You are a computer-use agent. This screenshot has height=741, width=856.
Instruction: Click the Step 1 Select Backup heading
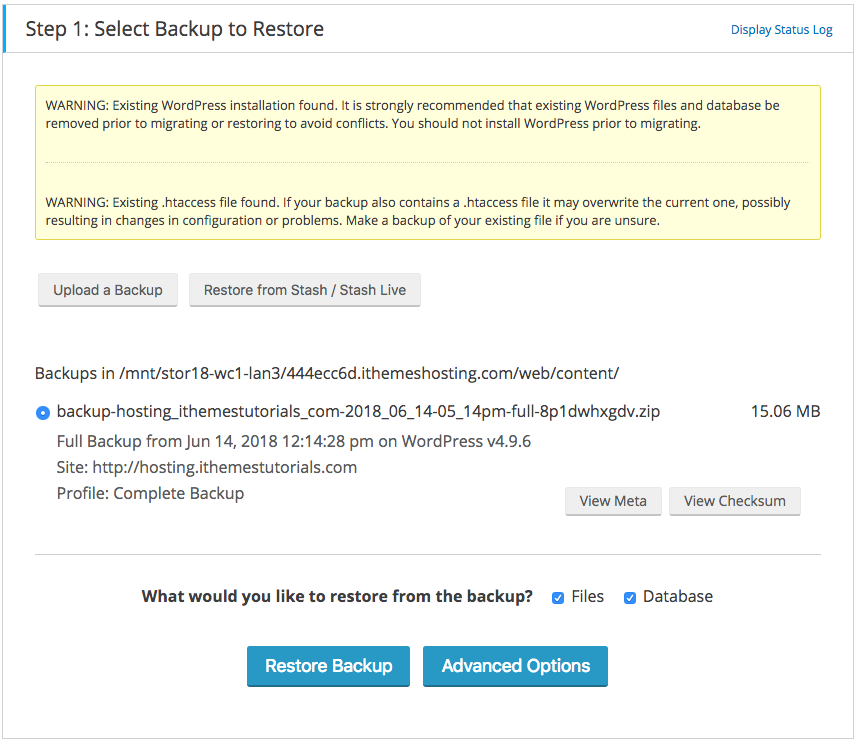click(175, 29)
